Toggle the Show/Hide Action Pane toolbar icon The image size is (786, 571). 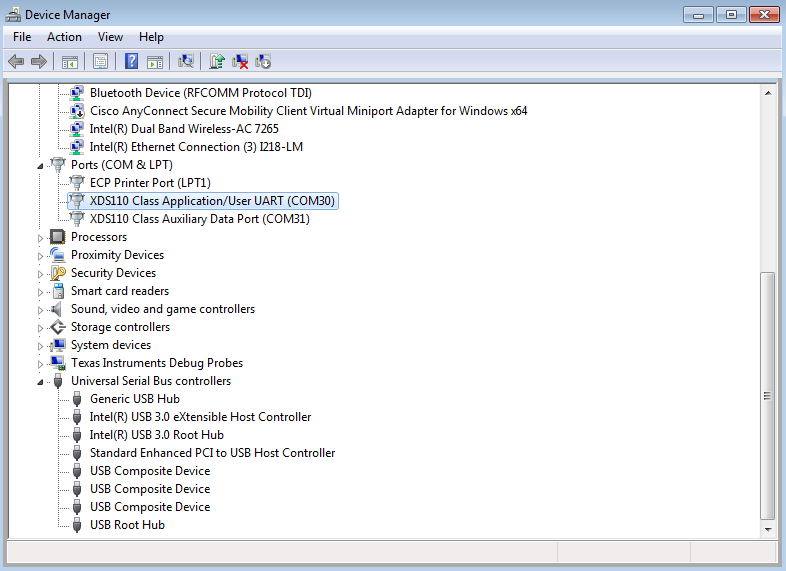pos(155,62)
